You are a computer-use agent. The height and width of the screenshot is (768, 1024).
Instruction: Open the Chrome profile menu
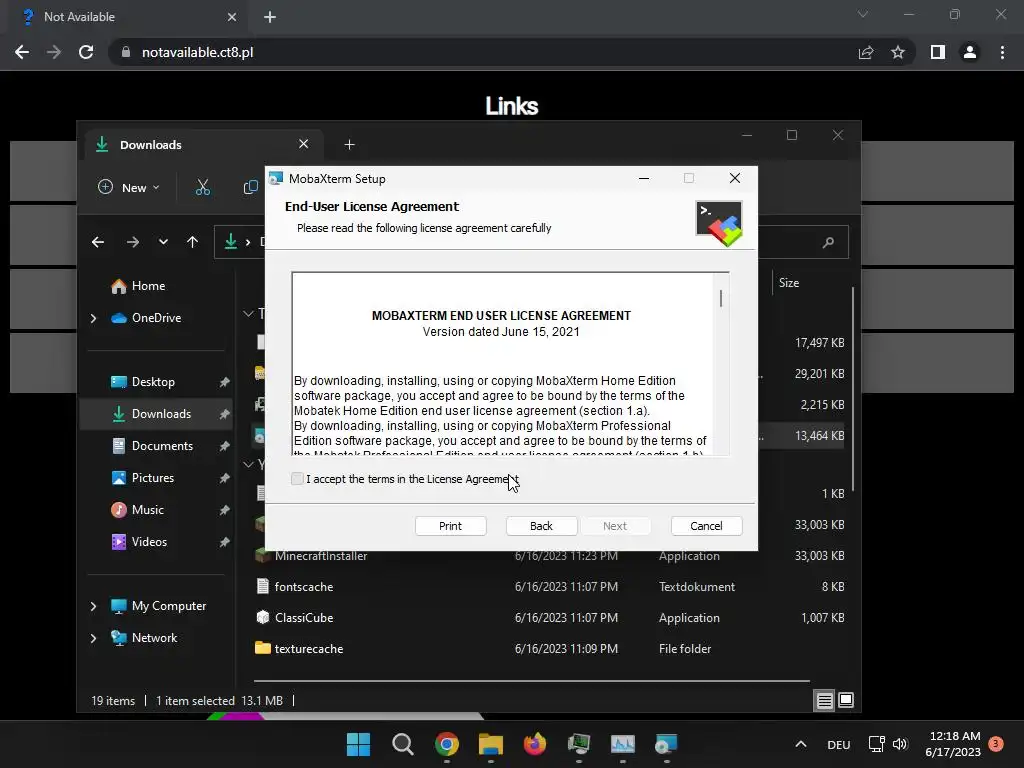[x=970, y=52]
